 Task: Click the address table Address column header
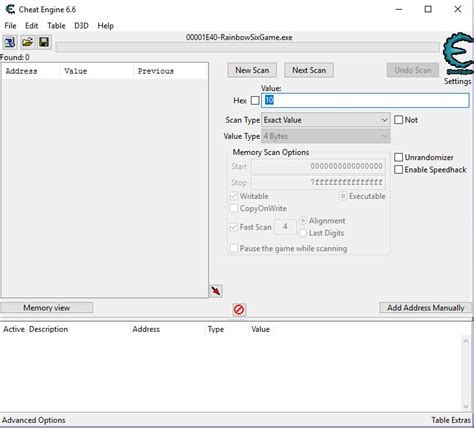[x=146, y=329]
